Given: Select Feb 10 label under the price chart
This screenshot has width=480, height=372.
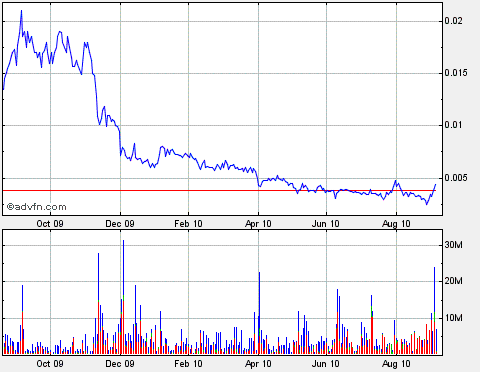Looking at the screenshot, I should [x=188, y=223].
